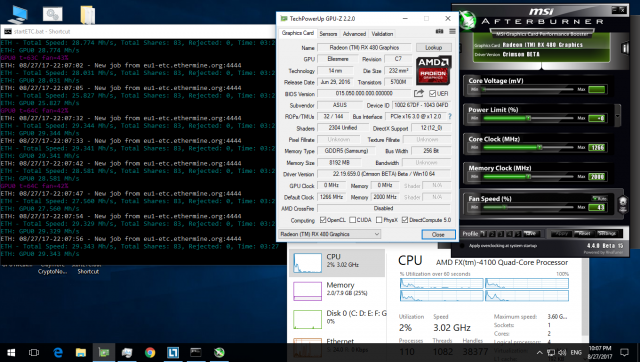Launch Microsoft Edge from taskbar
The width and height of the screenshot is (640, 362).
tap(58, 352)
